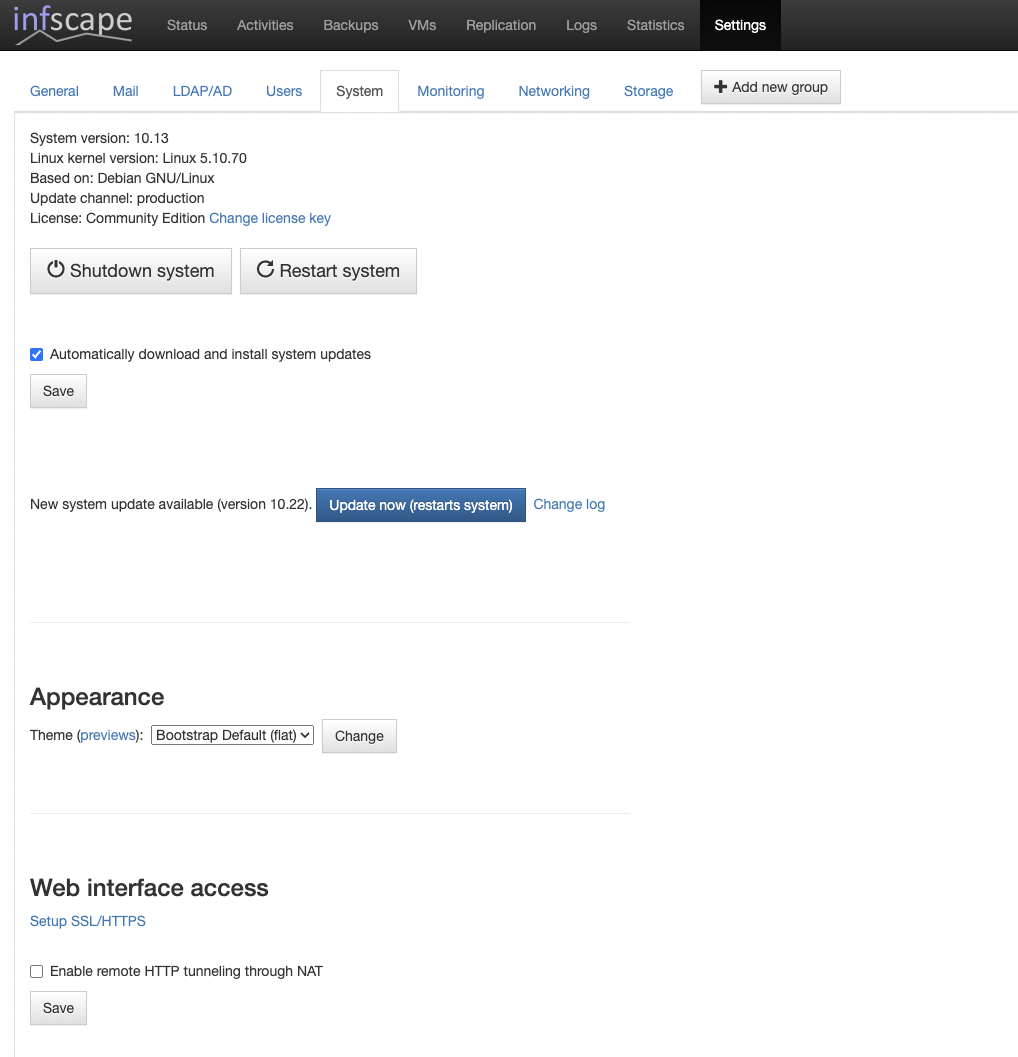Go to the Statistics page
This screenshot has height=1057, width=1018.
(655, 25)
